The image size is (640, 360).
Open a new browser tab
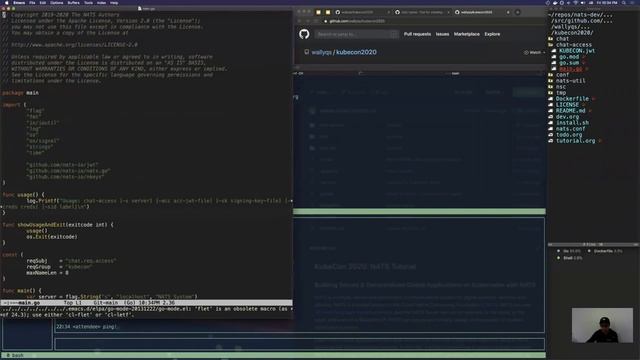pyautogui.click(x=518, y=12)
